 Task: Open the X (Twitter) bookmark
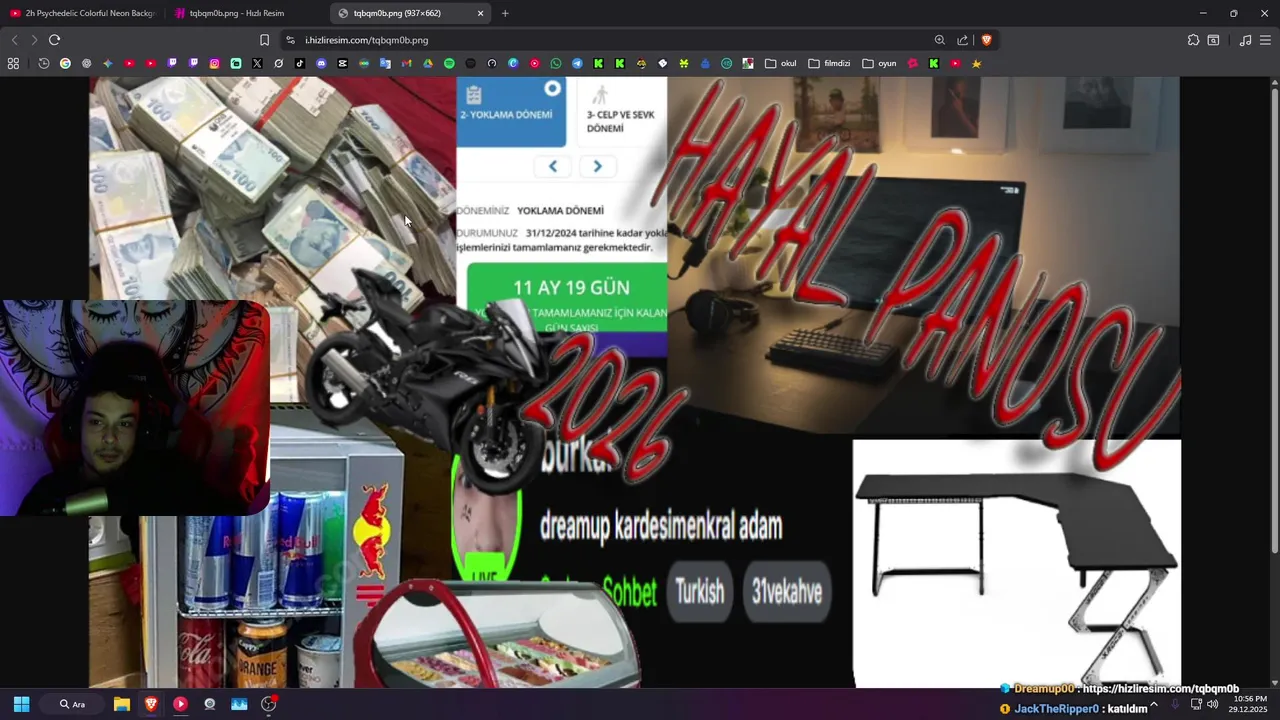[x=257, y=63]
